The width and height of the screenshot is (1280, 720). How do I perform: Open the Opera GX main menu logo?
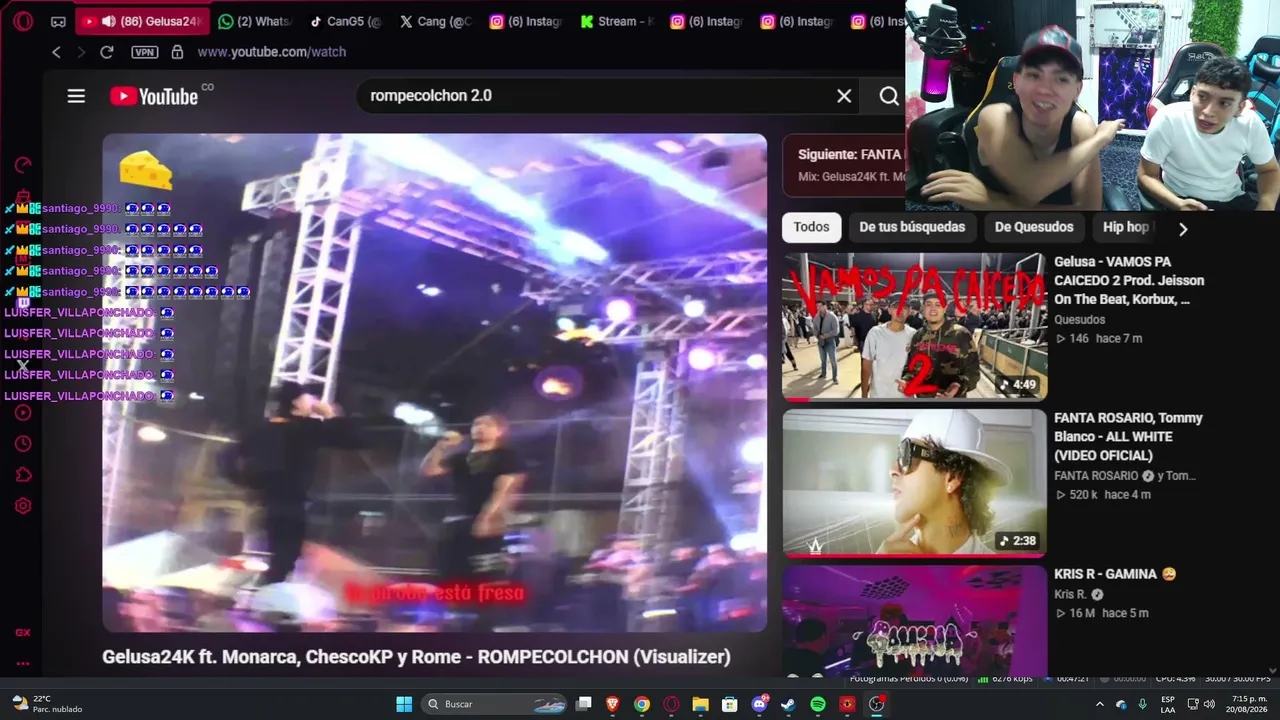(x=23, y=21)
